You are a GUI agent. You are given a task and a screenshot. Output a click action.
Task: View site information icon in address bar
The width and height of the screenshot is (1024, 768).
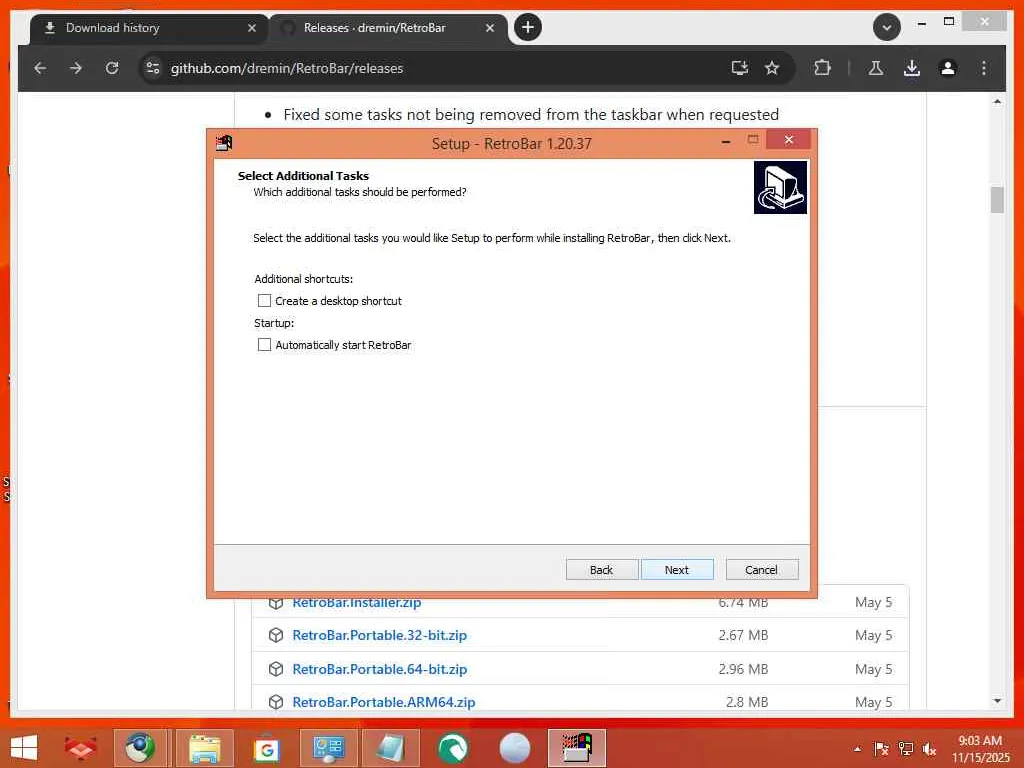(x=153, y=68)
